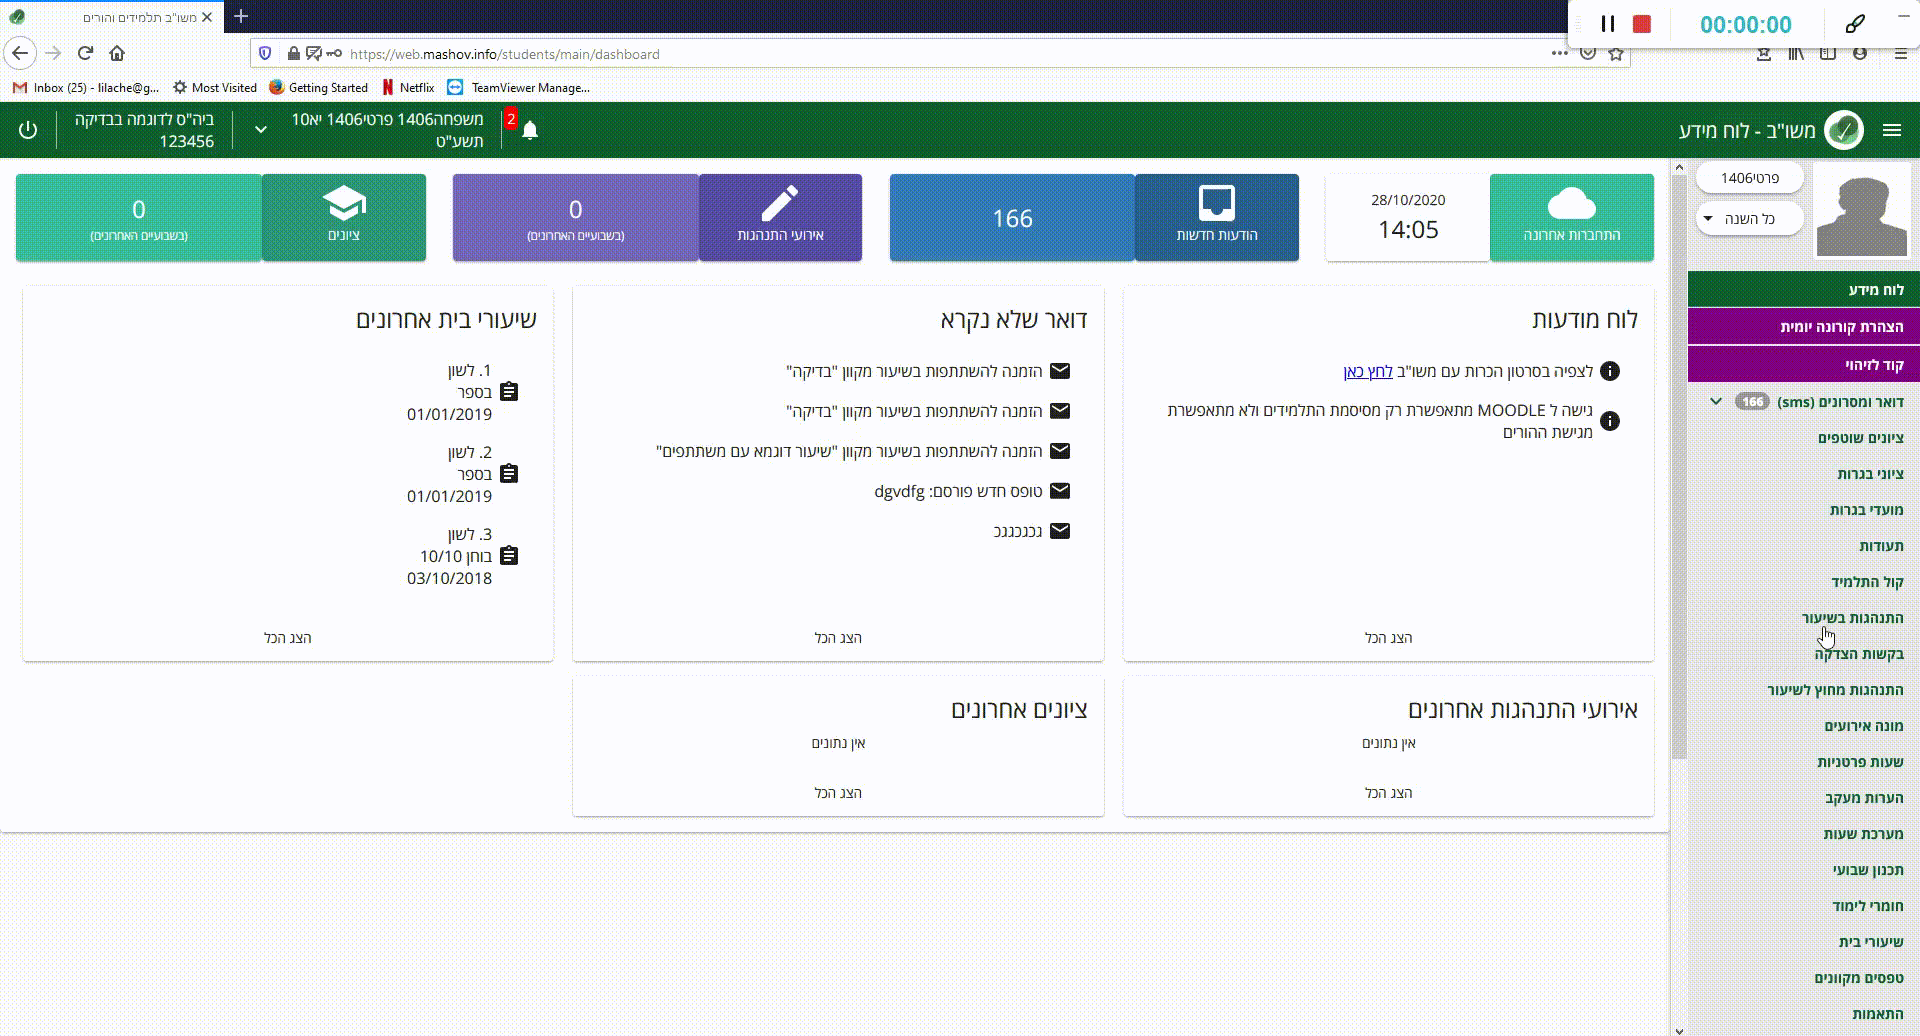Click the inbox new messages tile
The width and height of the screenshot is (1920, 1036).
(1216, 217)
